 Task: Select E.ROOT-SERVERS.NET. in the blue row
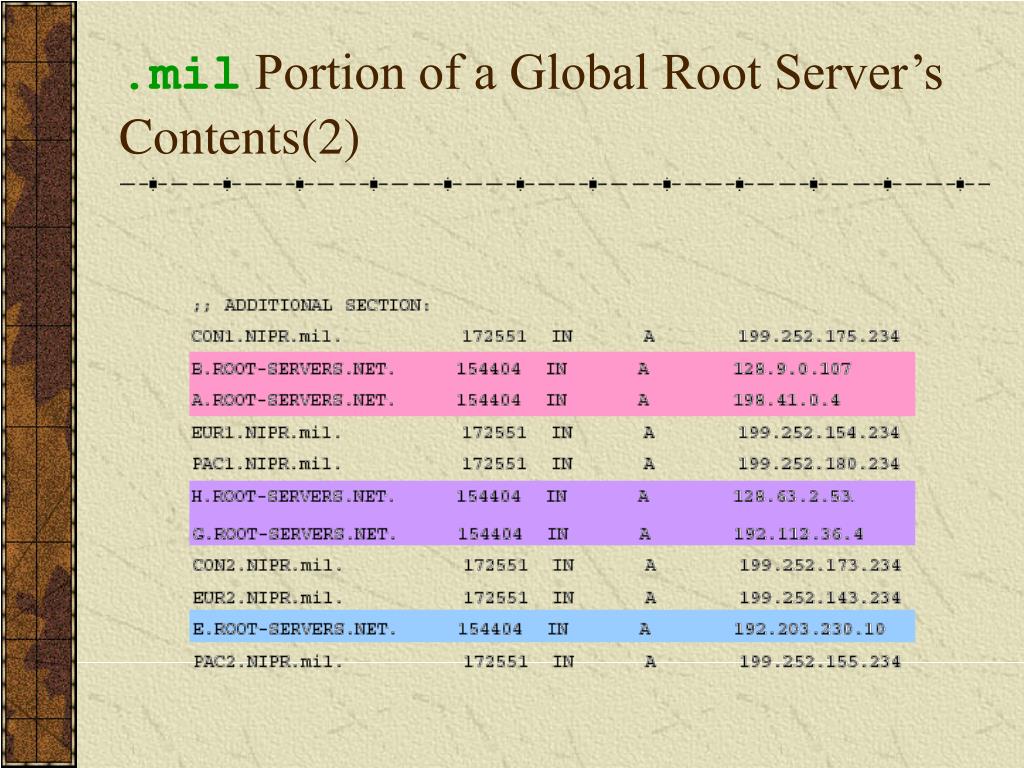pyautogui.click(x=294, y=630)
